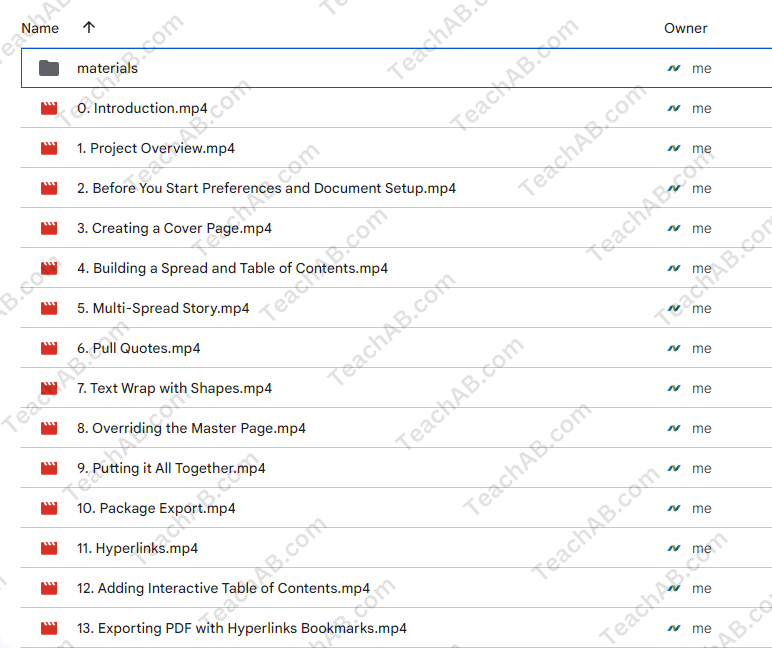Select file 1. Project Overview.mp4

coord(156,148)
